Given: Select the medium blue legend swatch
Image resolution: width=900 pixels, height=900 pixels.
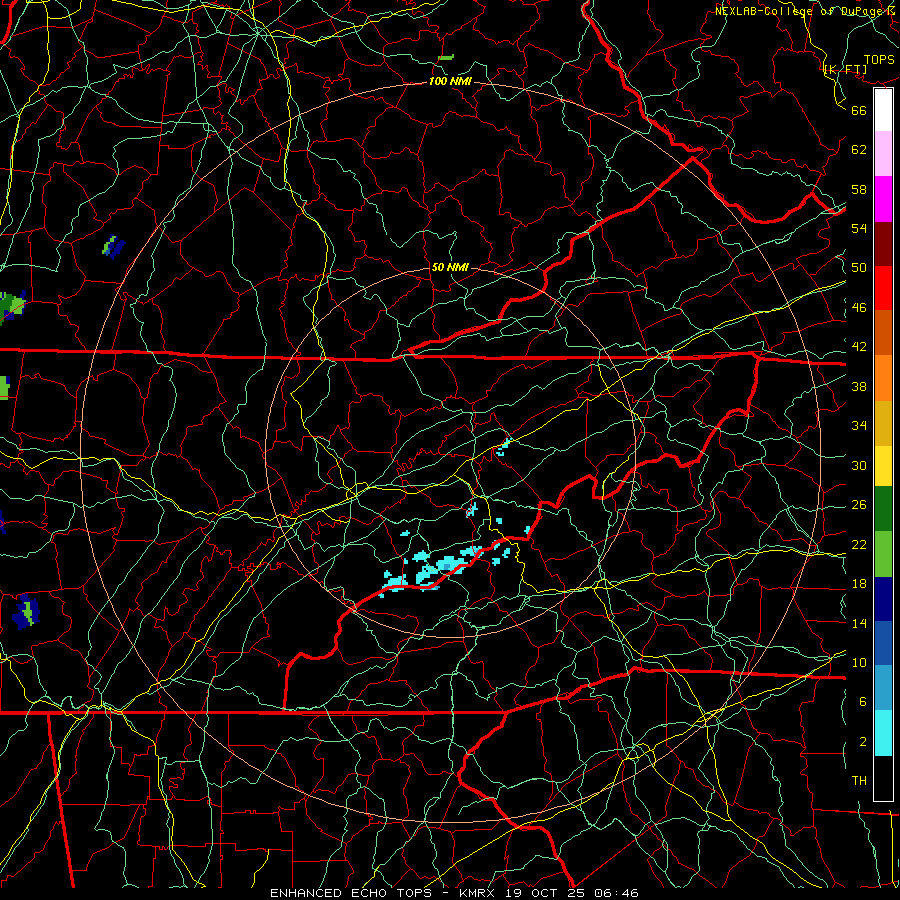Looking at the screenshot, I should coord(883,643).
